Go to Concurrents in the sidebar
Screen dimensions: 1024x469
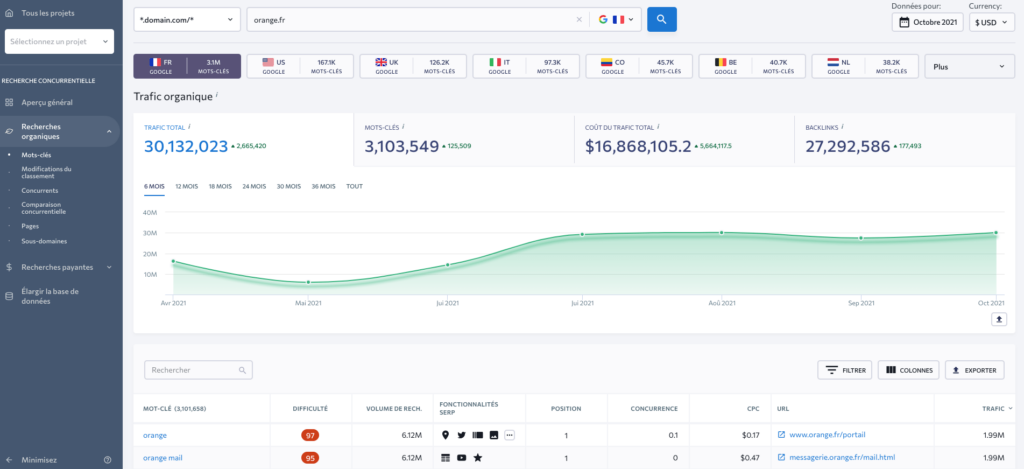point(40,191)
